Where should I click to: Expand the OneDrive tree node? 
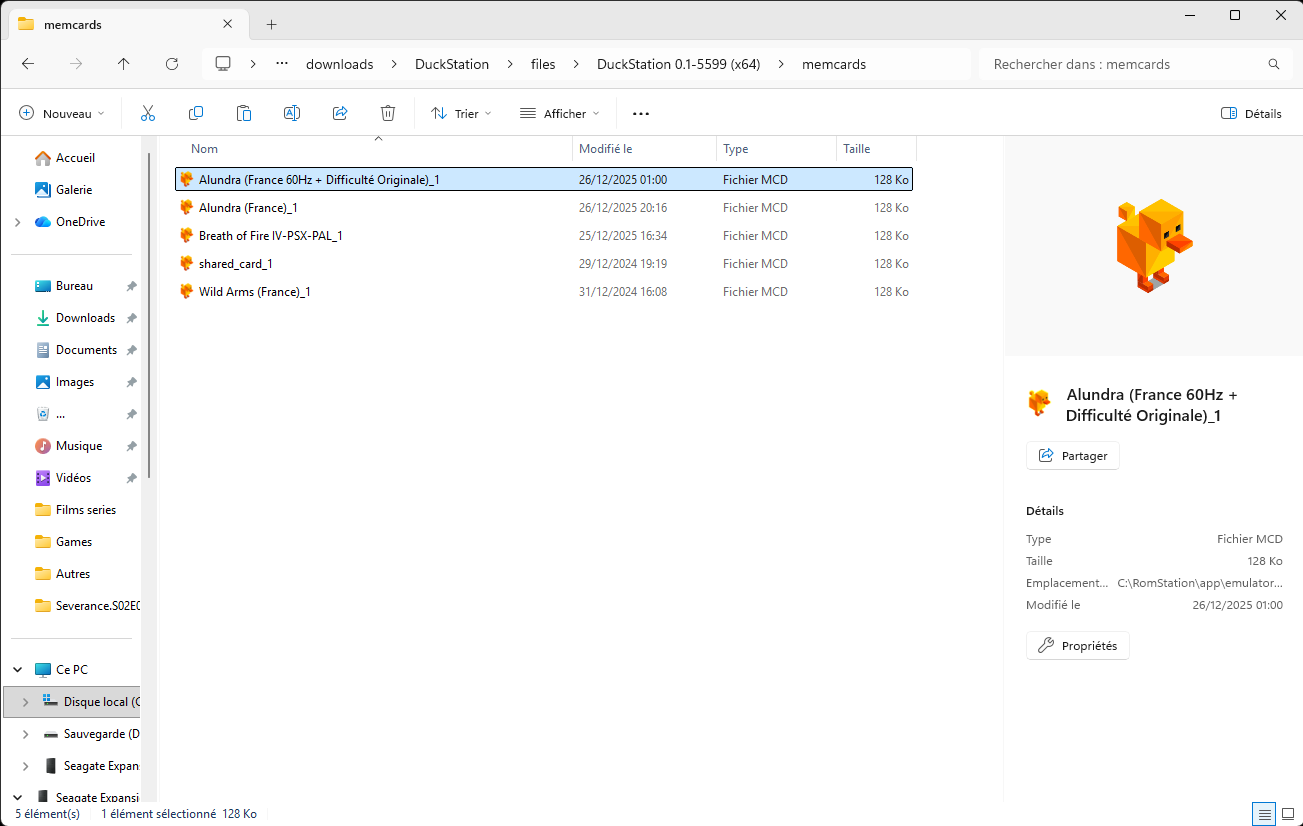coord(18,222)
